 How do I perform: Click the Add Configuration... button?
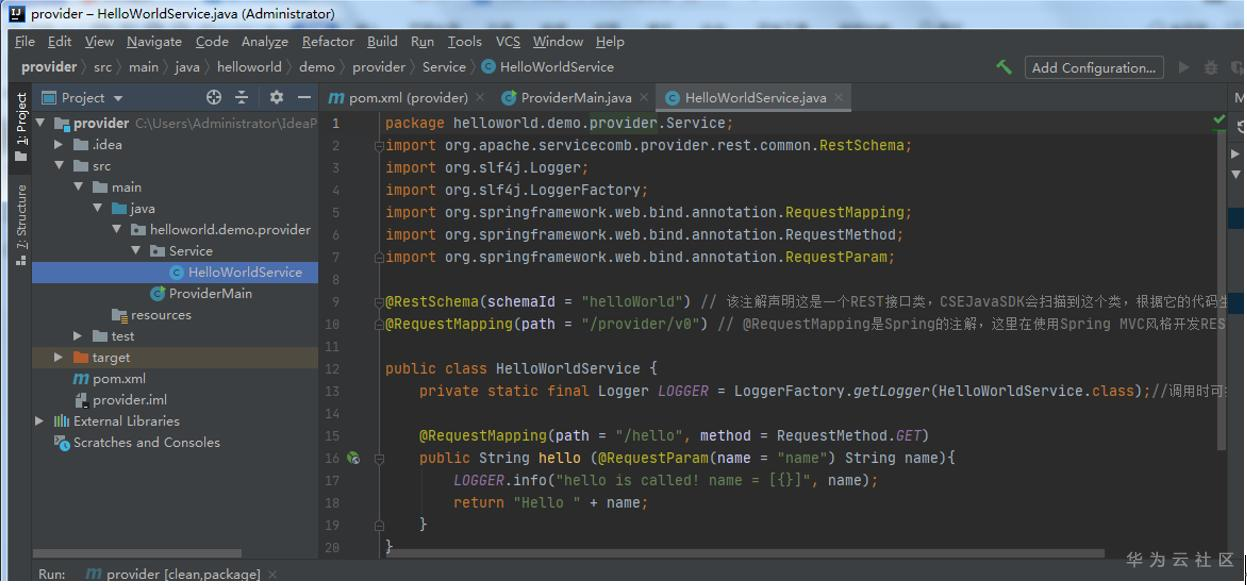pyautogui.click(x=1094, y=67)
